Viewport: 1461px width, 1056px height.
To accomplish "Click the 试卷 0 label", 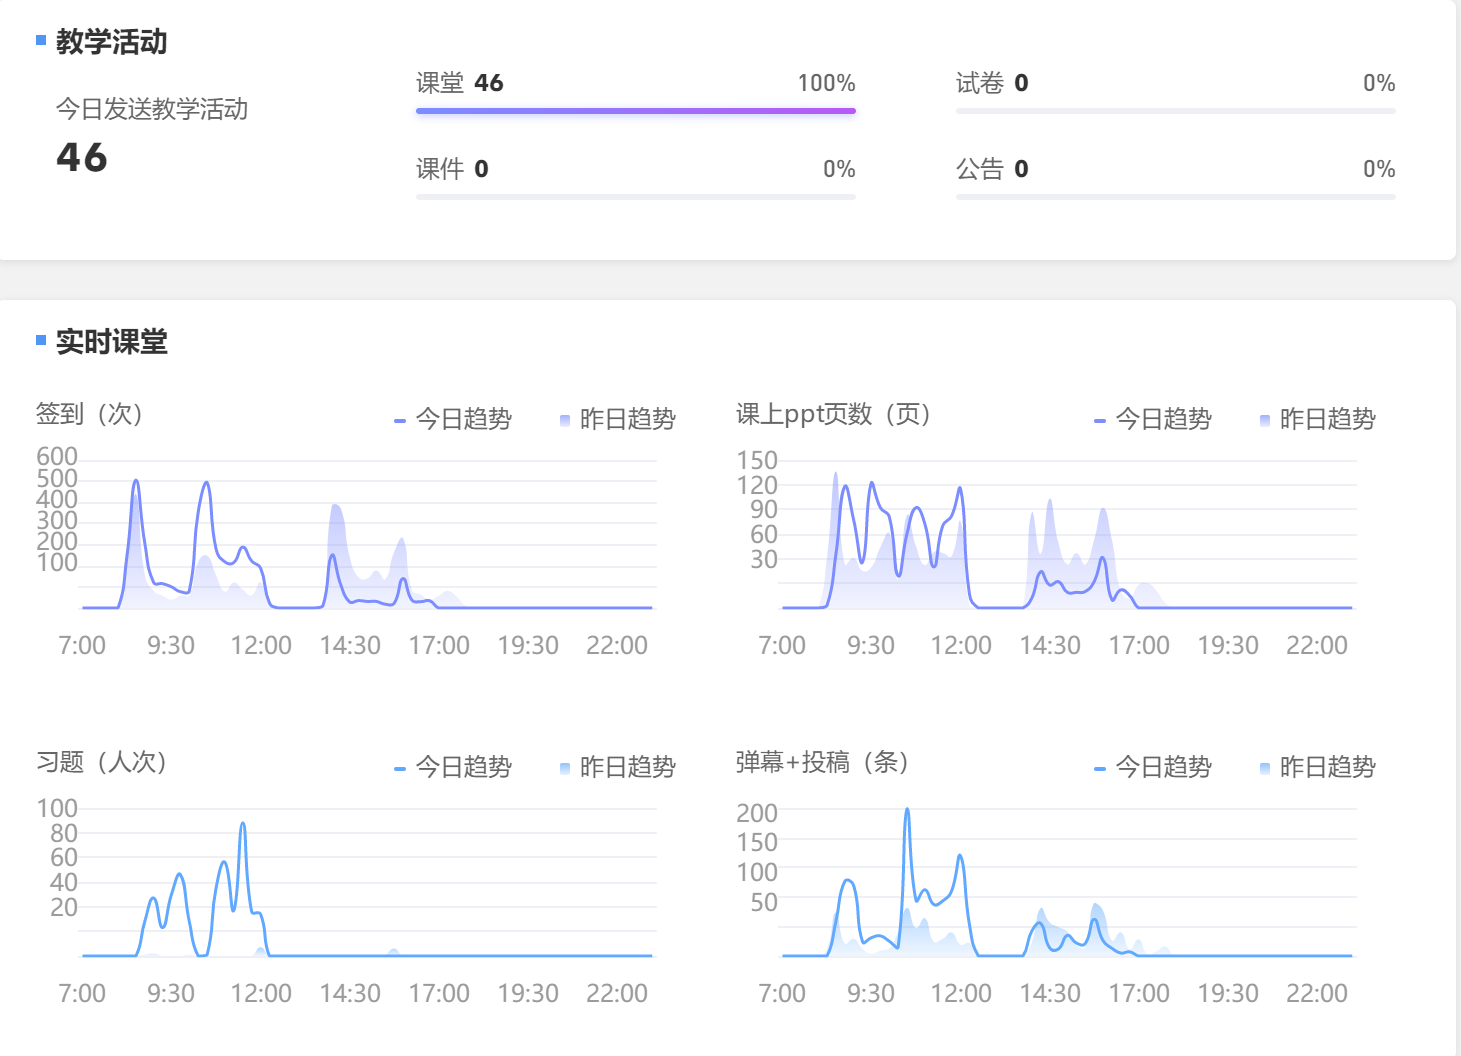I will [992, 83].
